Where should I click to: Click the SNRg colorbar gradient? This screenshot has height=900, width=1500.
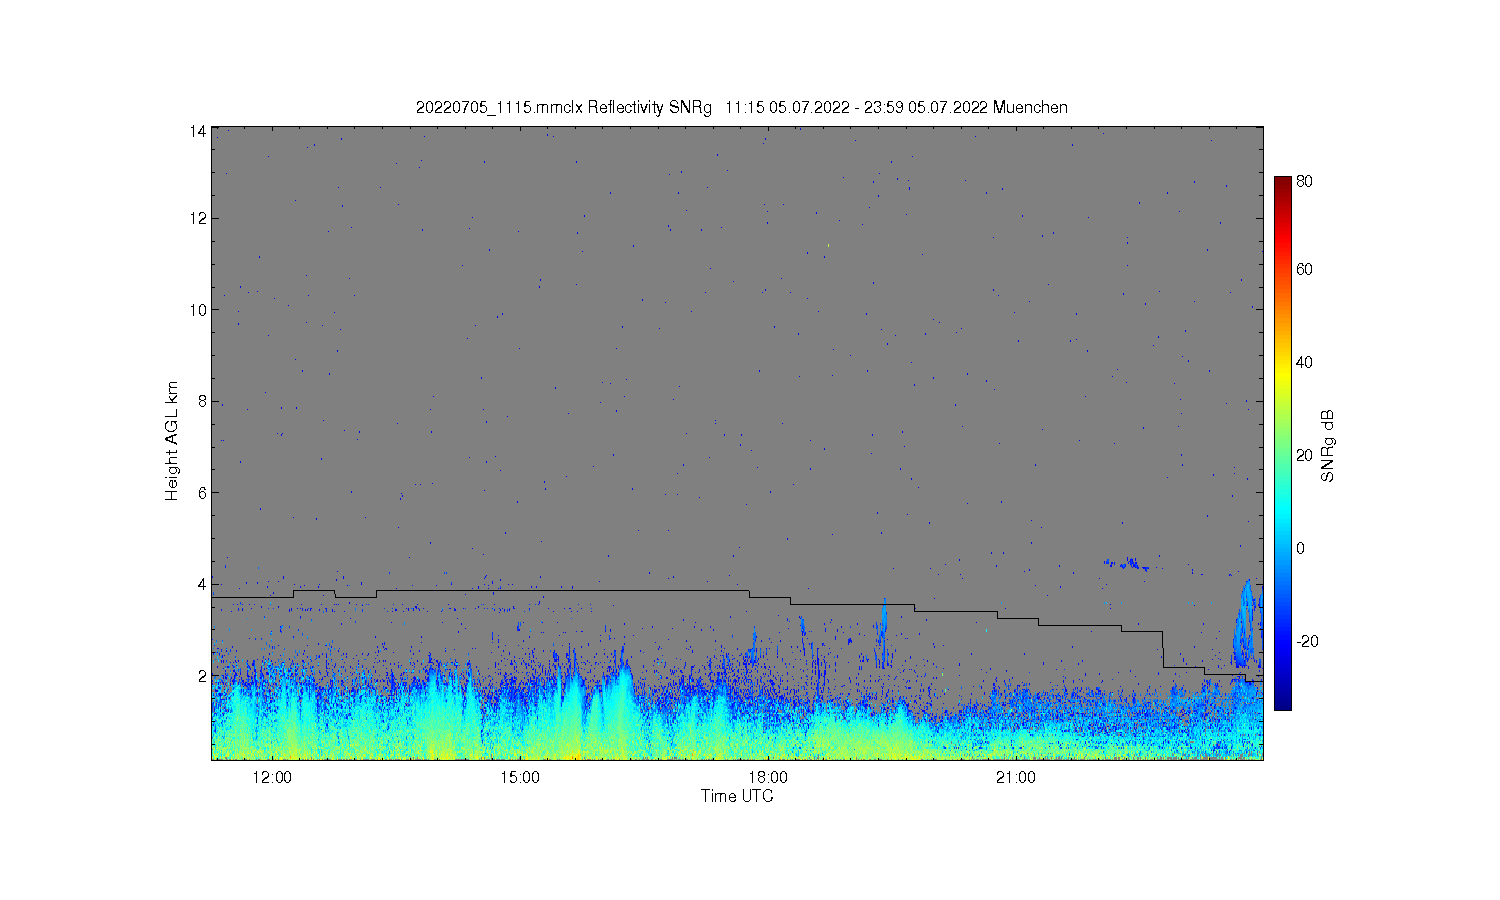coord(1283,443)
